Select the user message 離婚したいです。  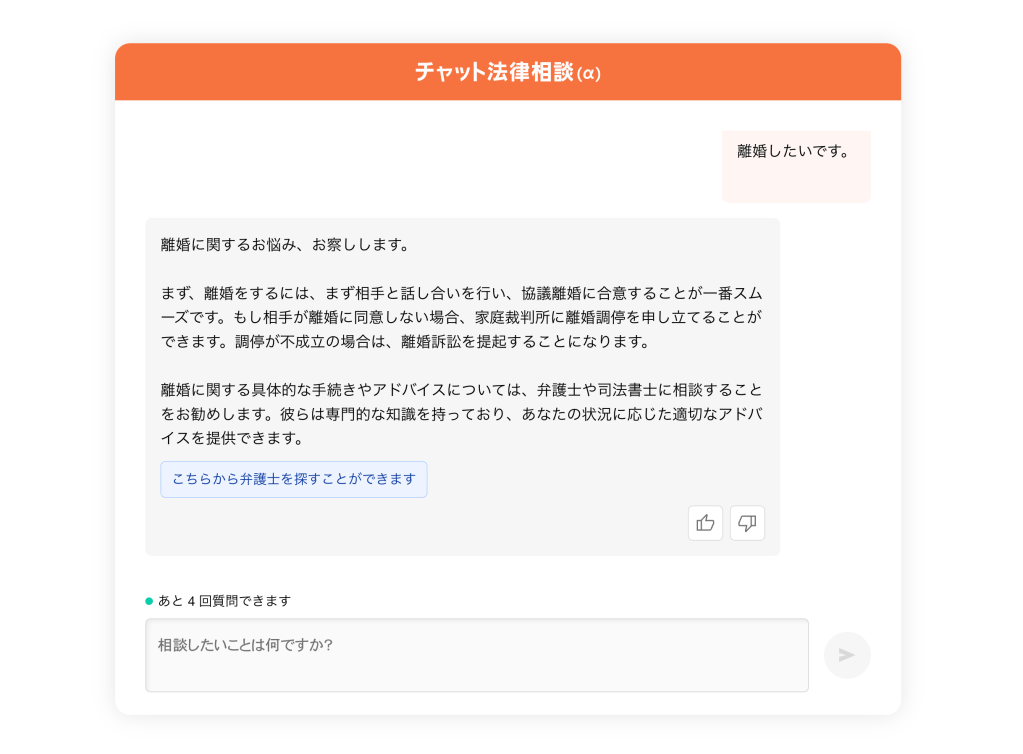click(x=793, y=152)
